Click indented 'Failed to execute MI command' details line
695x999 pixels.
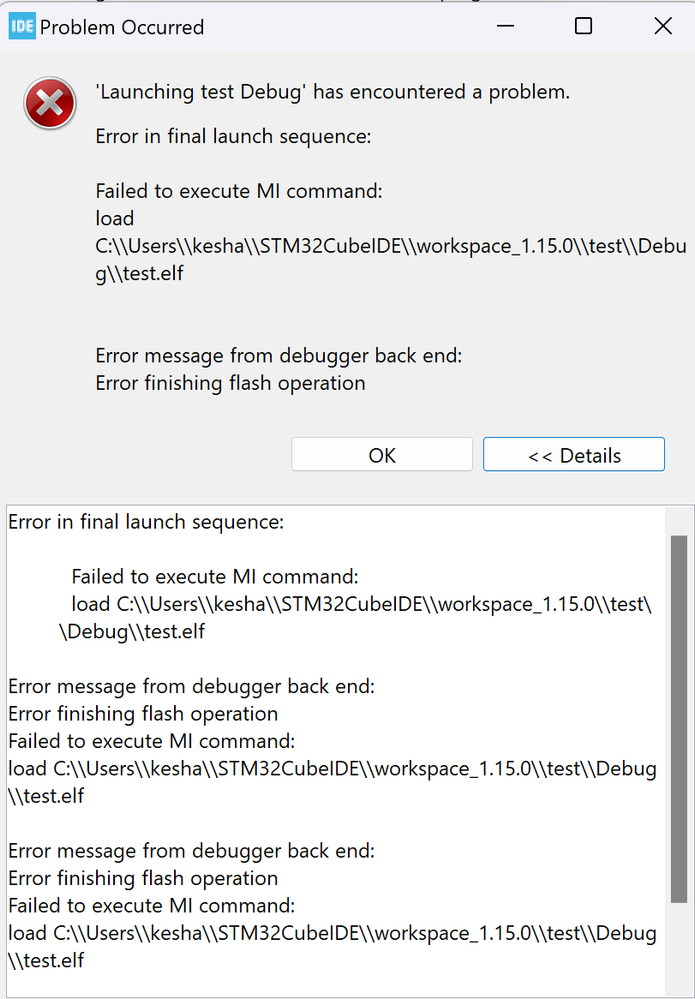click(215, 576)
